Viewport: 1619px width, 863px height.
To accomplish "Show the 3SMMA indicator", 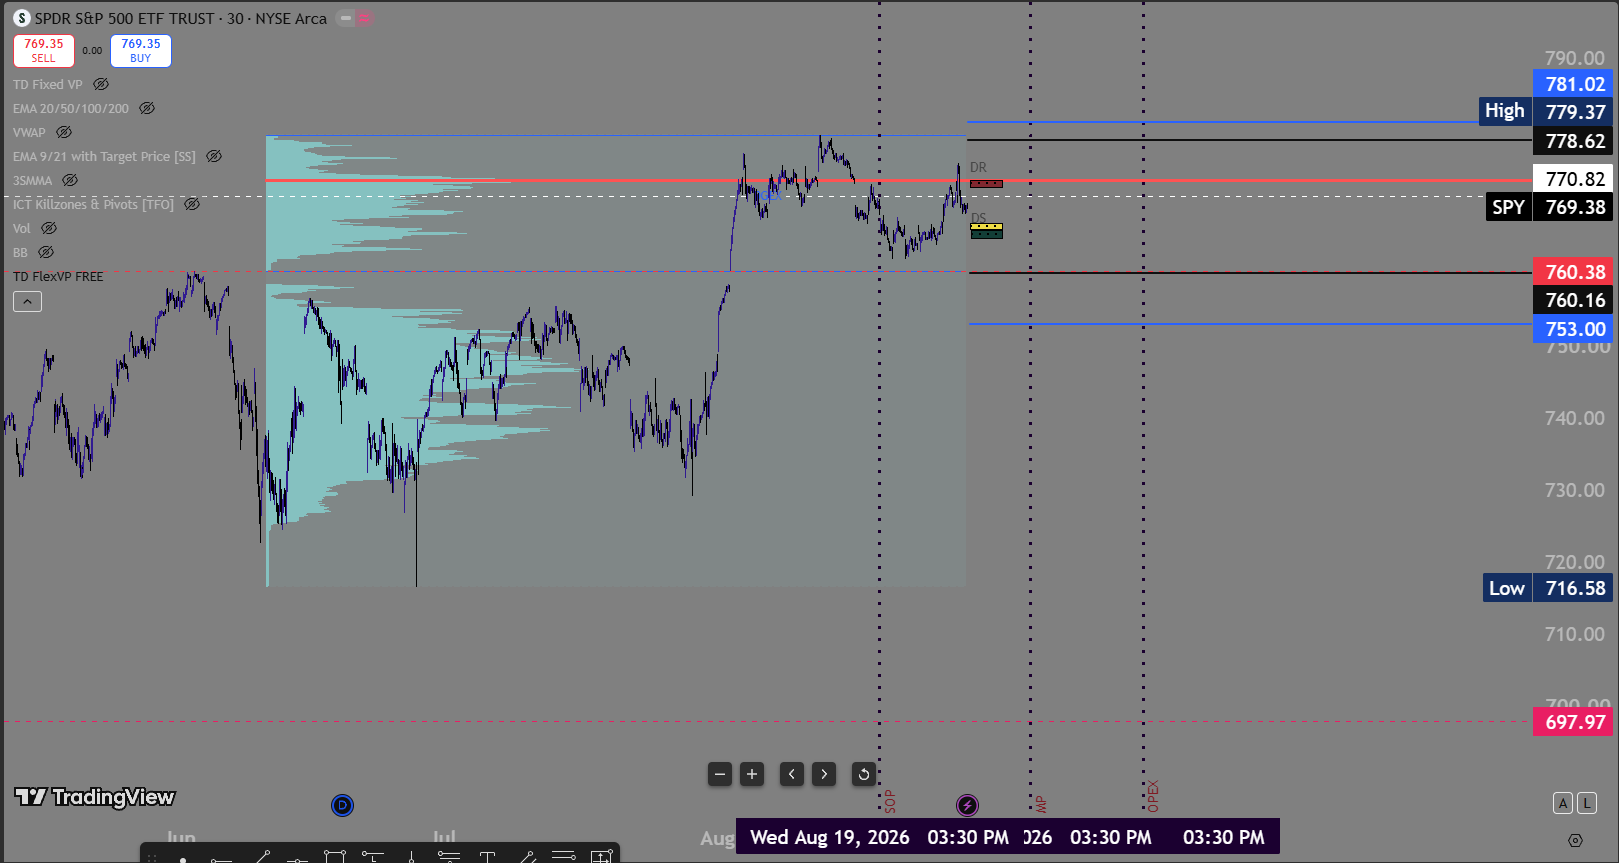I will click(x=70, y=180).
